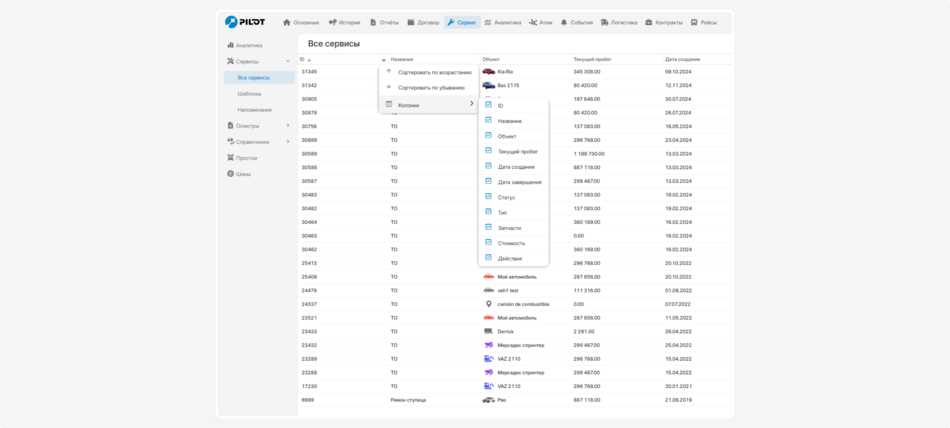Screen dimensions: 950x428
Task: Click the Простои icon in sidebar
Action: pyautogui.click(x=229, y=158)
